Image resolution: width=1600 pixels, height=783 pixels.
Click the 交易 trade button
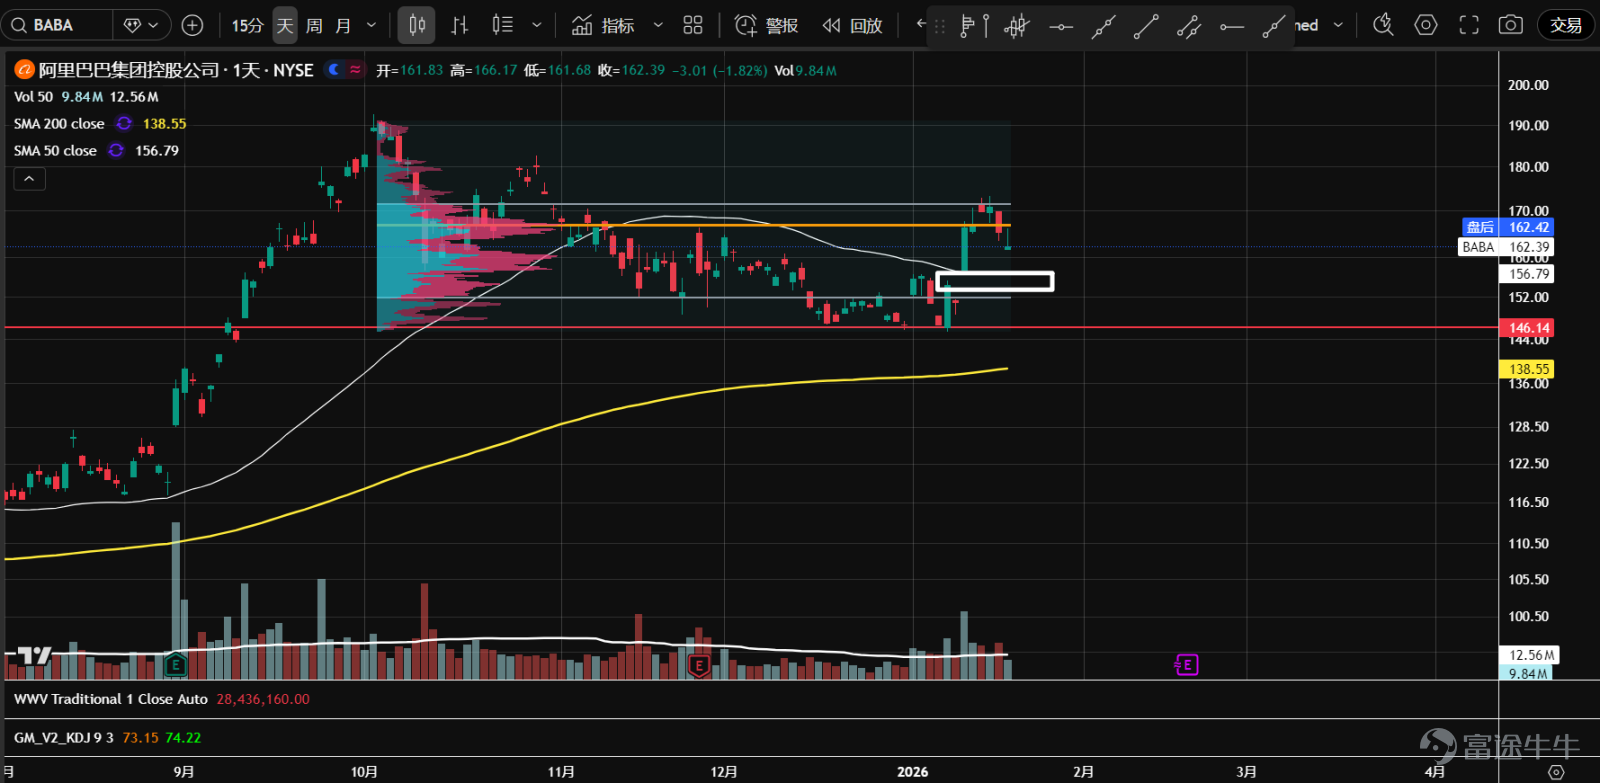[x=1566, y=25]
